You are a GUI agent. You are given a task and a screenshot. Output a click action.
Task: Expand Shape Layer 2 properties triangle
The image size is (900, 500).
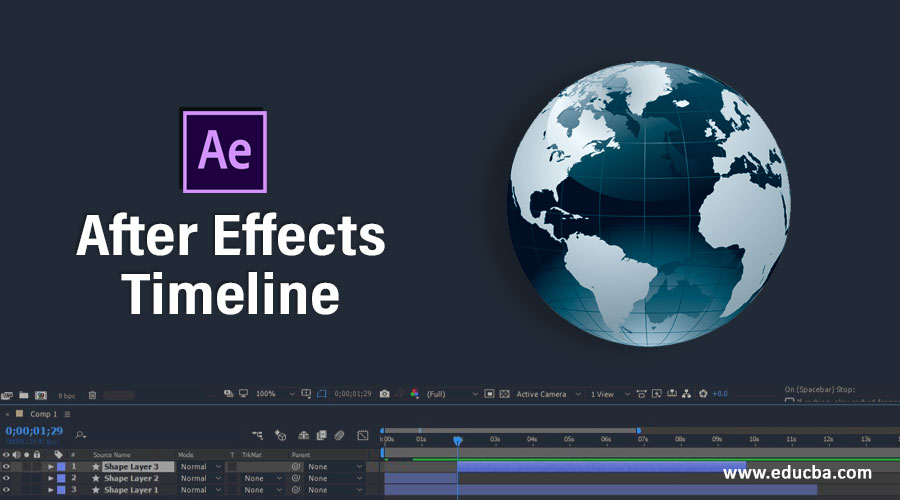tap(51, 478)
